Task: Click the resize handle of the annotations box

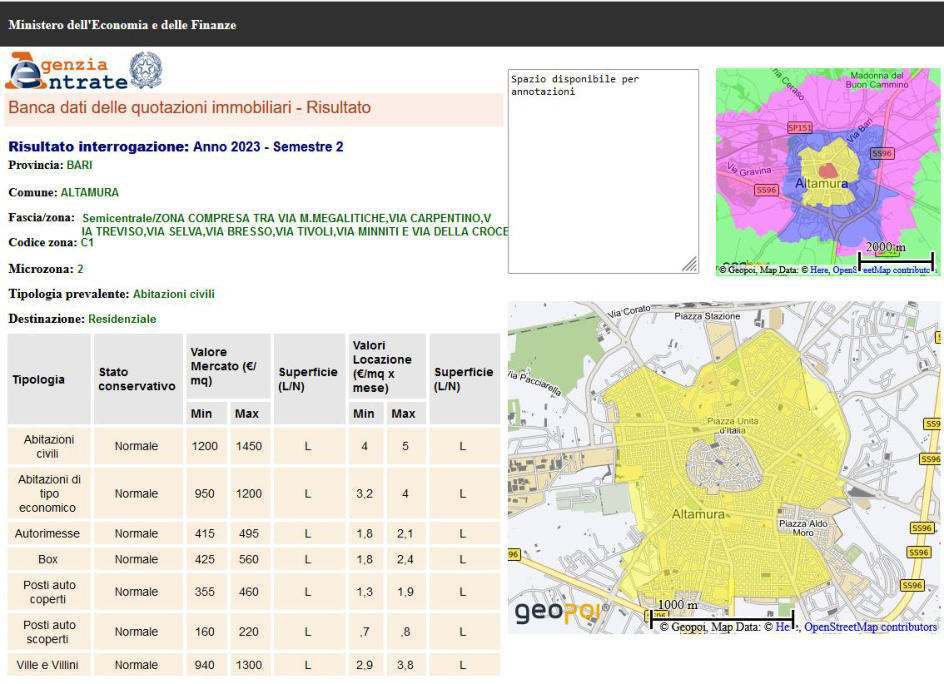Action: click(689, 264)
